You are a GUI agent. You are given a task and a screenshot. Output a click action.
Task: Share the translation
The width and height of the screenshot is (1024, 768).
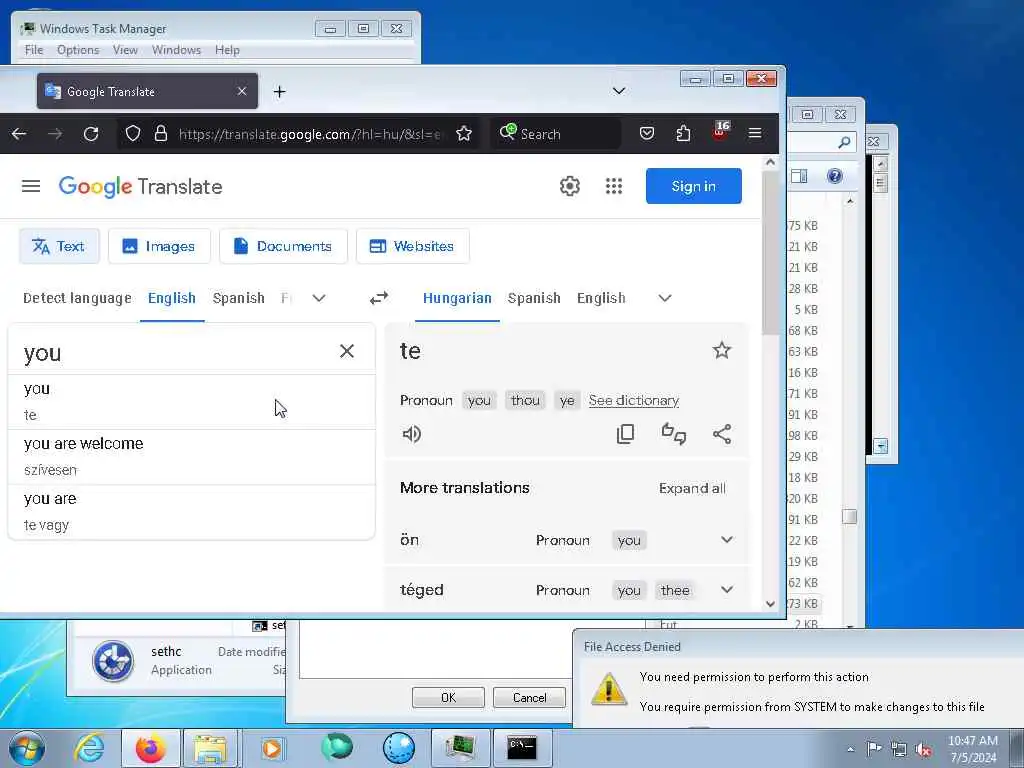pyautogui.click(x=722, y=434)
